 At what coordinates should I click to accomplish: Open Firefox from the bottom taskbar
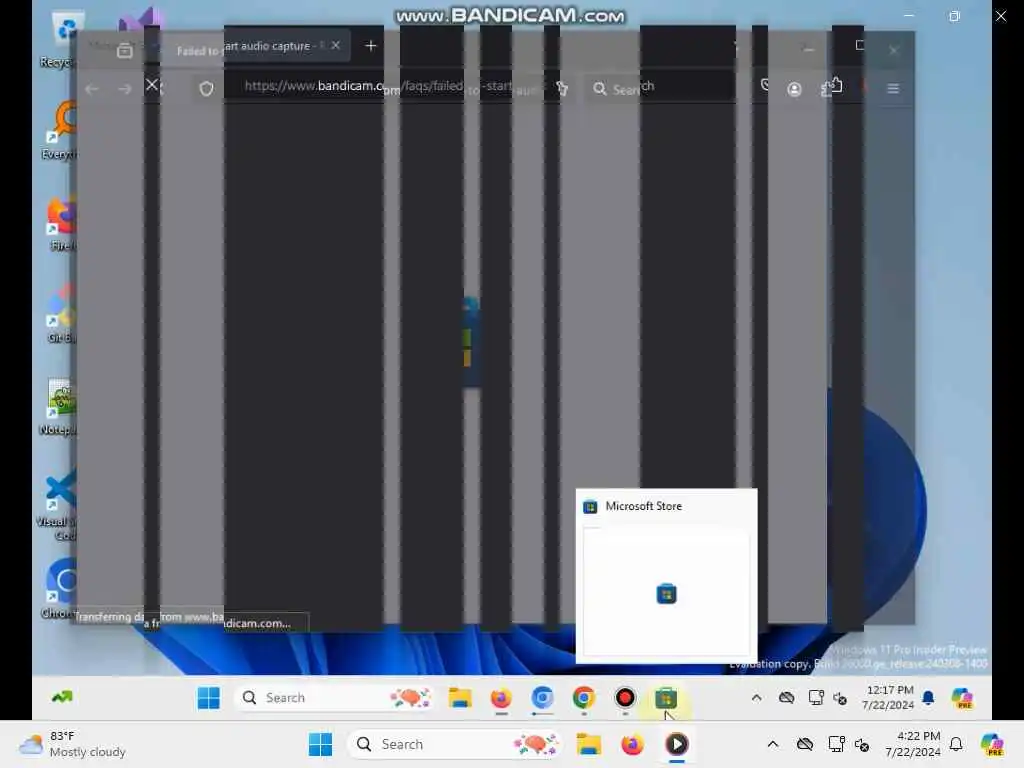[632, 744]
